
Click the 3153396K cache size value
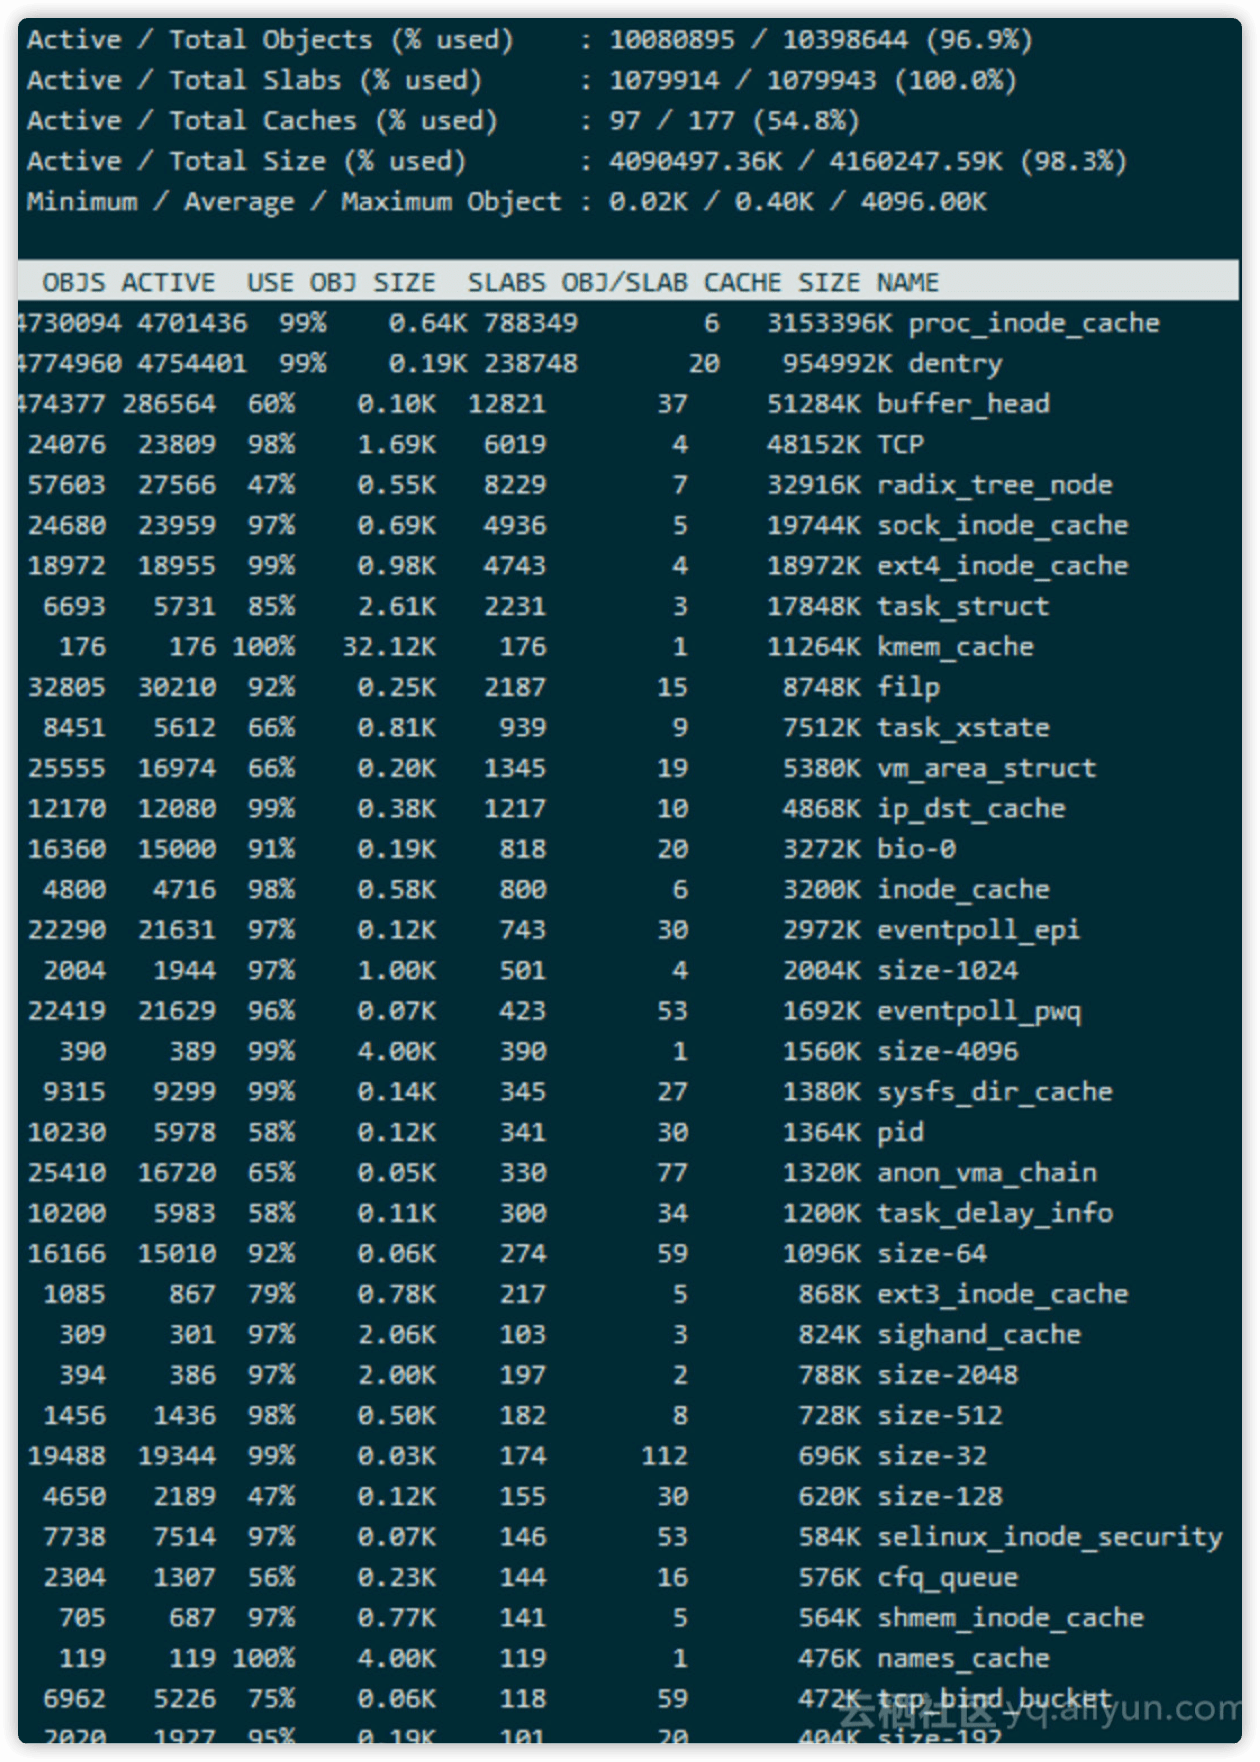829,324
